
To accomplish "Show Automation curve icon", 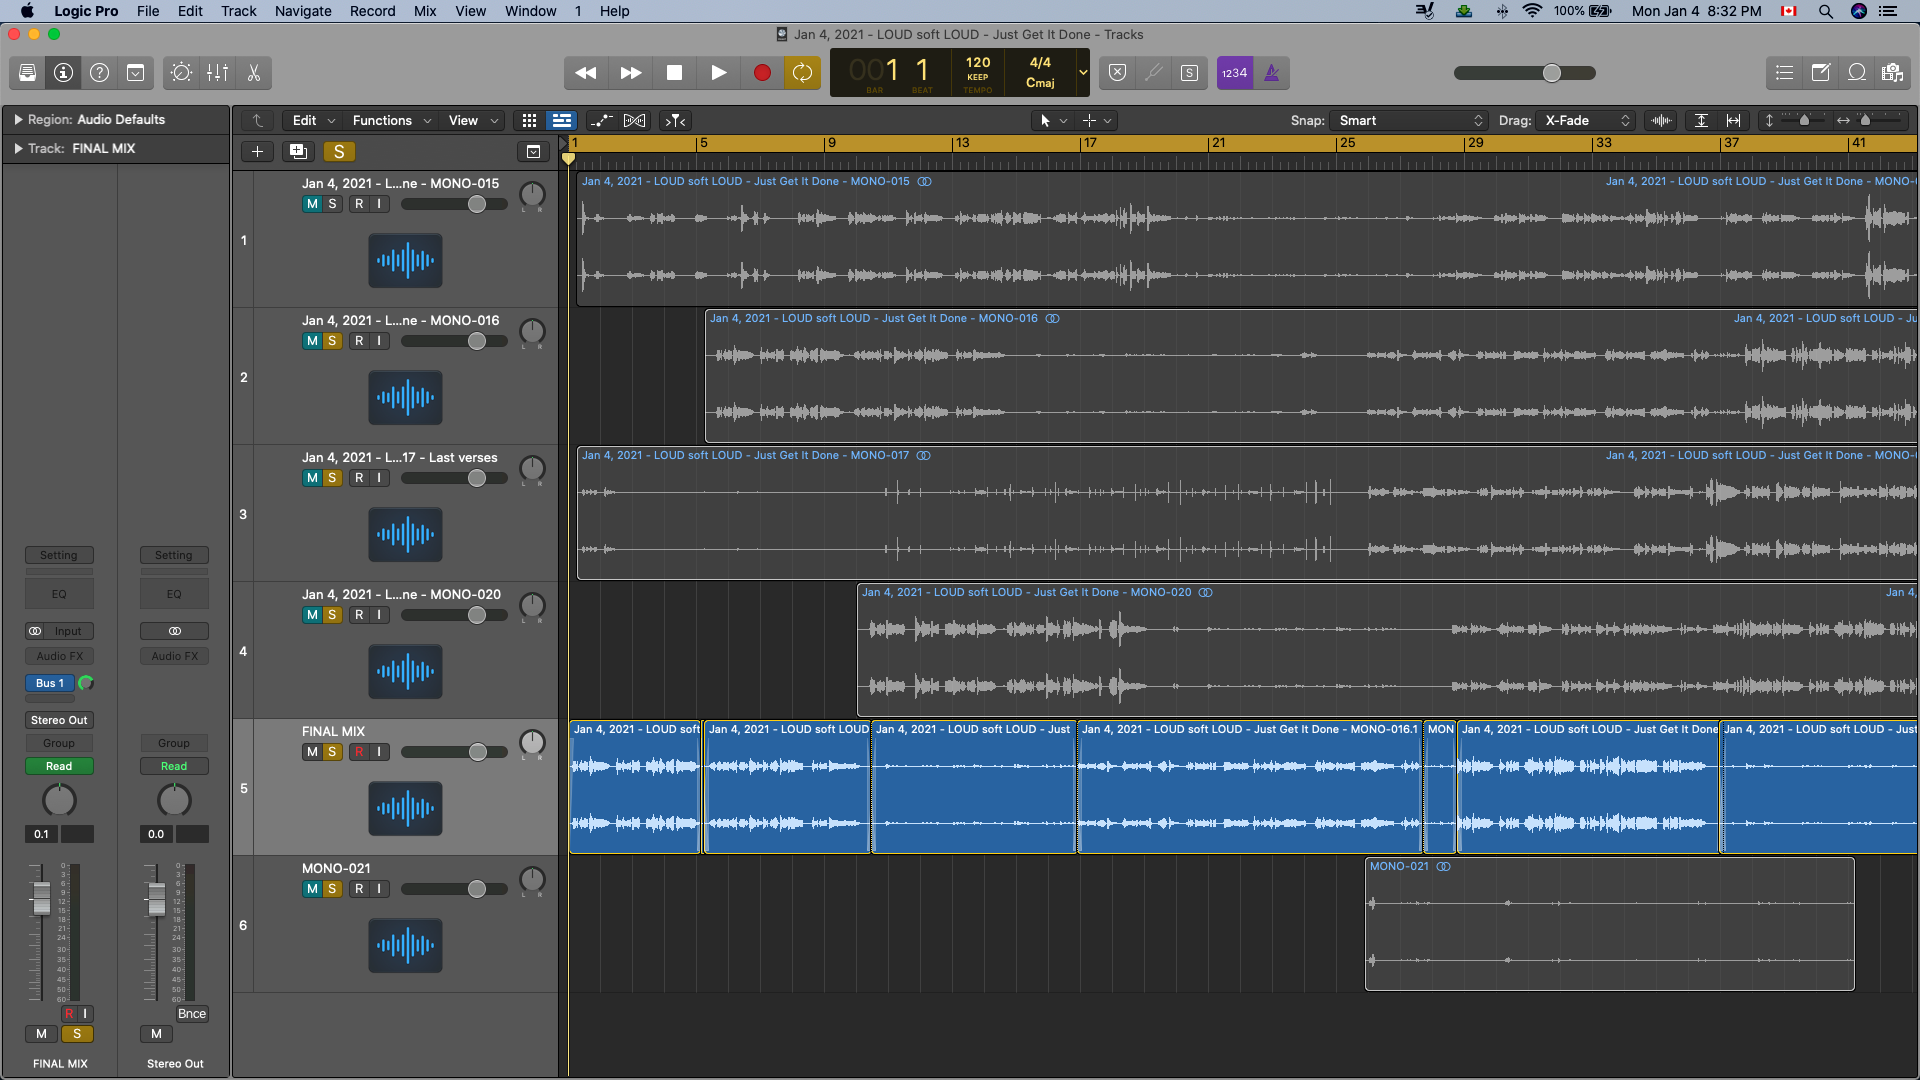I will [x=601, y=121].
